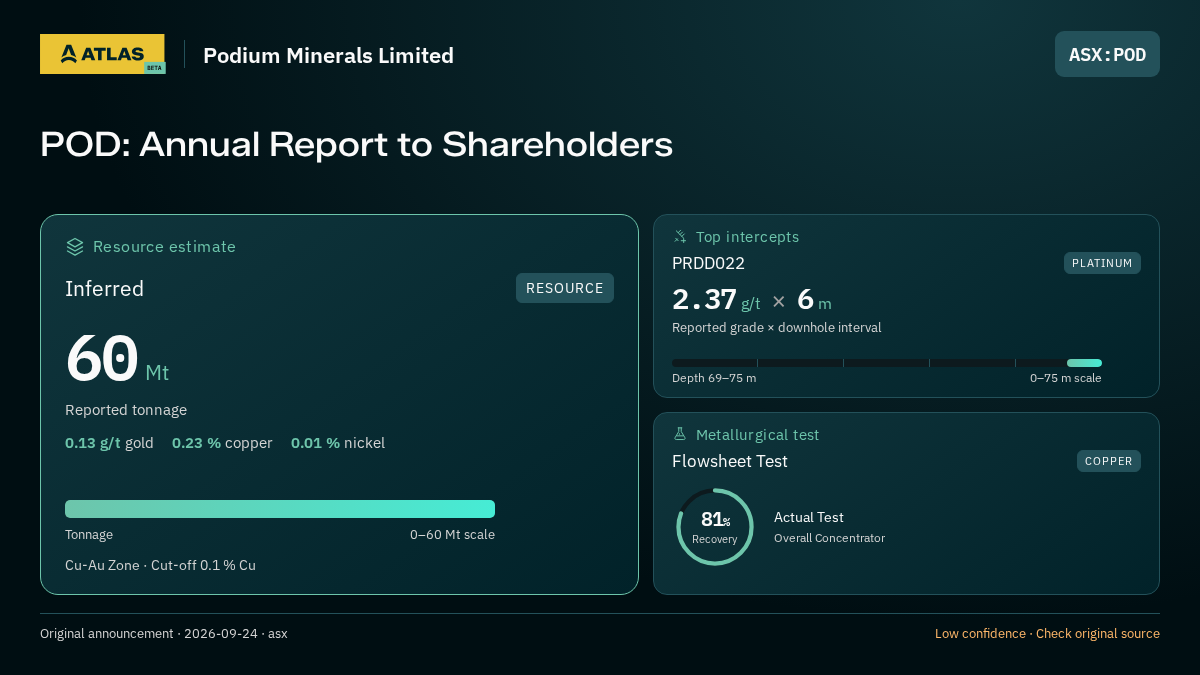The height and width of the screenshot is (675, 1200).
Task: Click the layers icon beside Resource estimate
Action: coord(75,246)
